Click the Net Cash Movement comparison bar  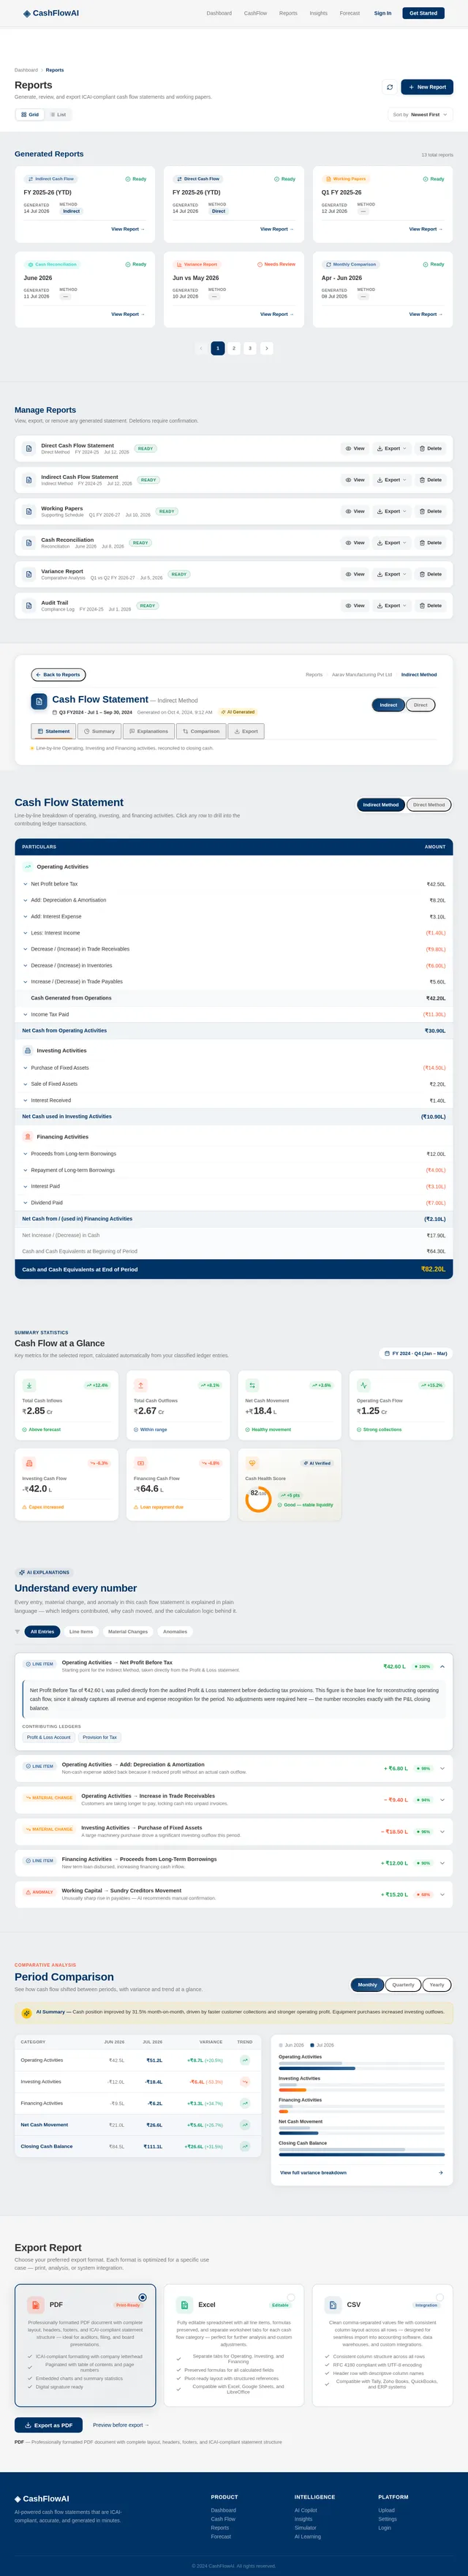click(361, 2131)
